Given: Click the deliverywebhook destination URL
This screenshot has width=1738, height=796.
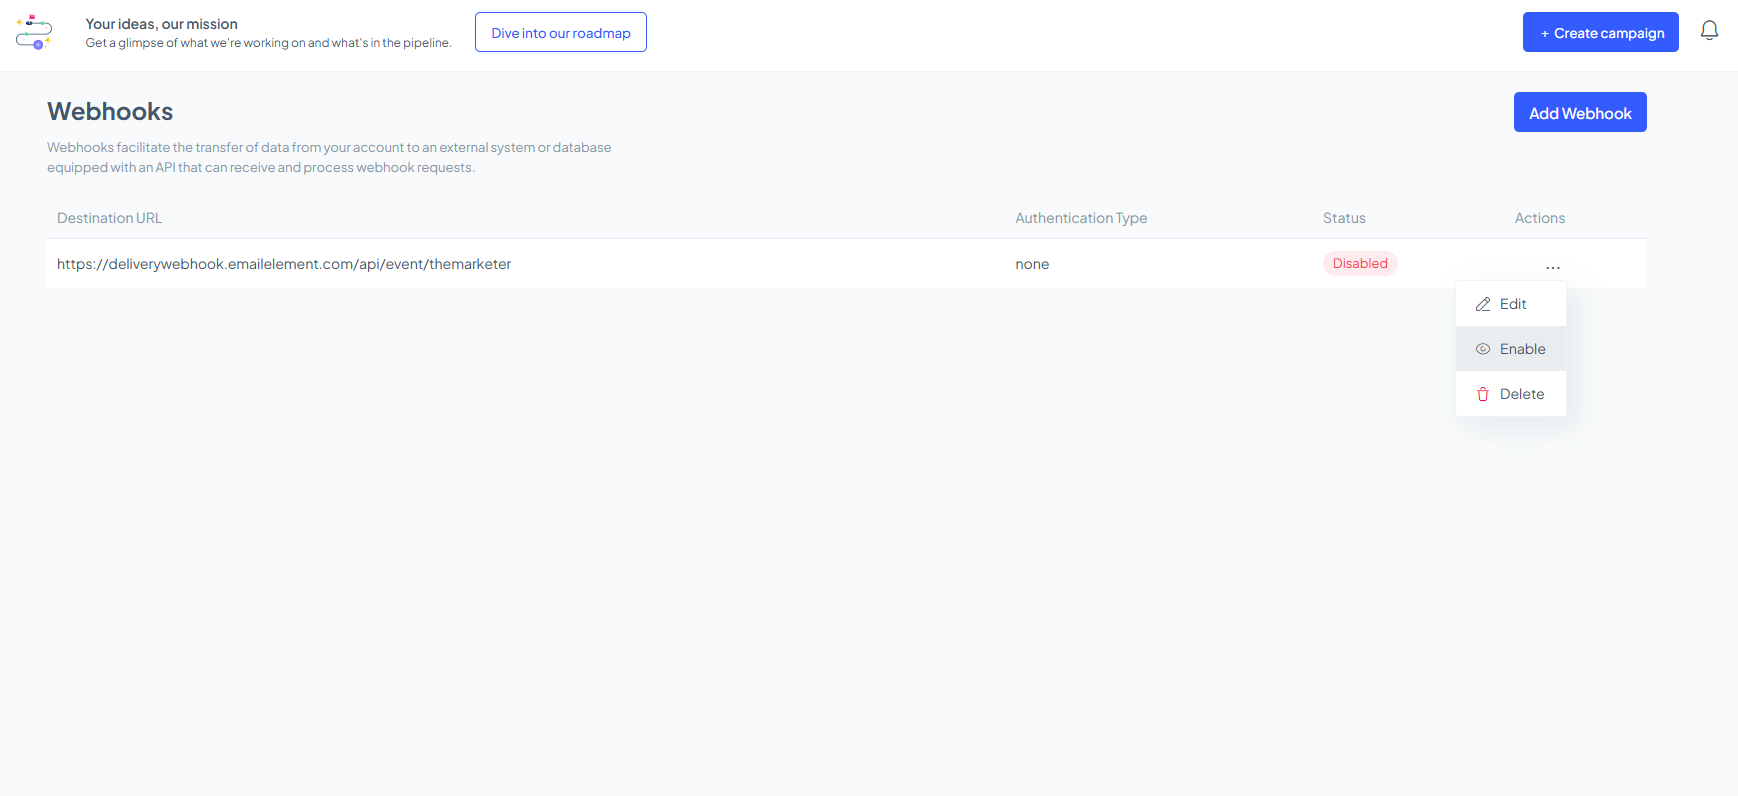Looking at the screenshot, I should click(x=284, y=264).
